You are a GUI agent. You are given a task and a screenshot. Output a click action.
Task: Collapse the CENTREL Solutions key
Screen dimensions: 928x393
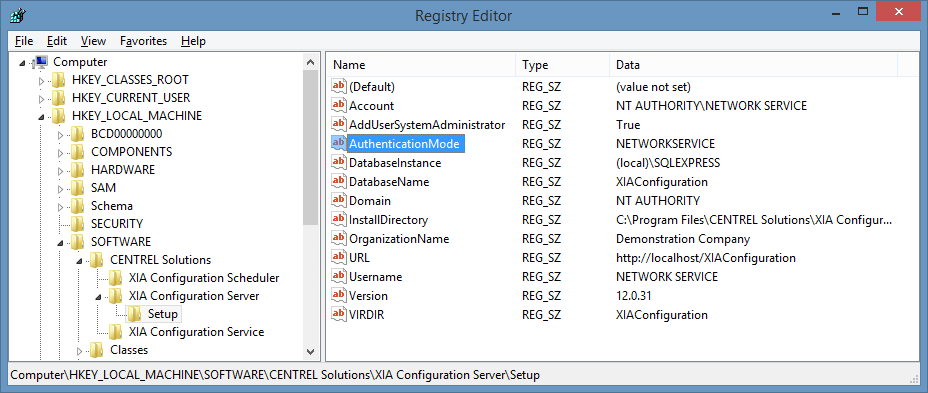pyautogui.click(x=80, y=260)
